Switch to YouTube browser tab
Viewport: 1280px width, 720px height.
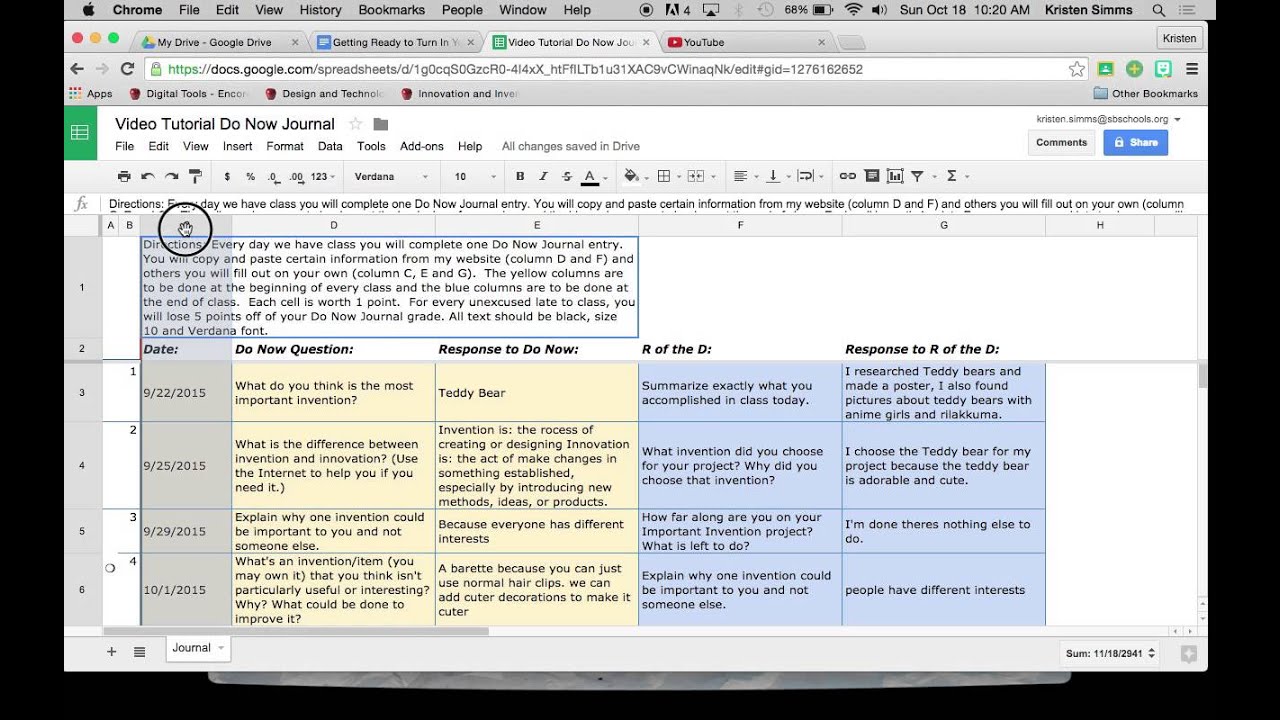tap(745, 42)
